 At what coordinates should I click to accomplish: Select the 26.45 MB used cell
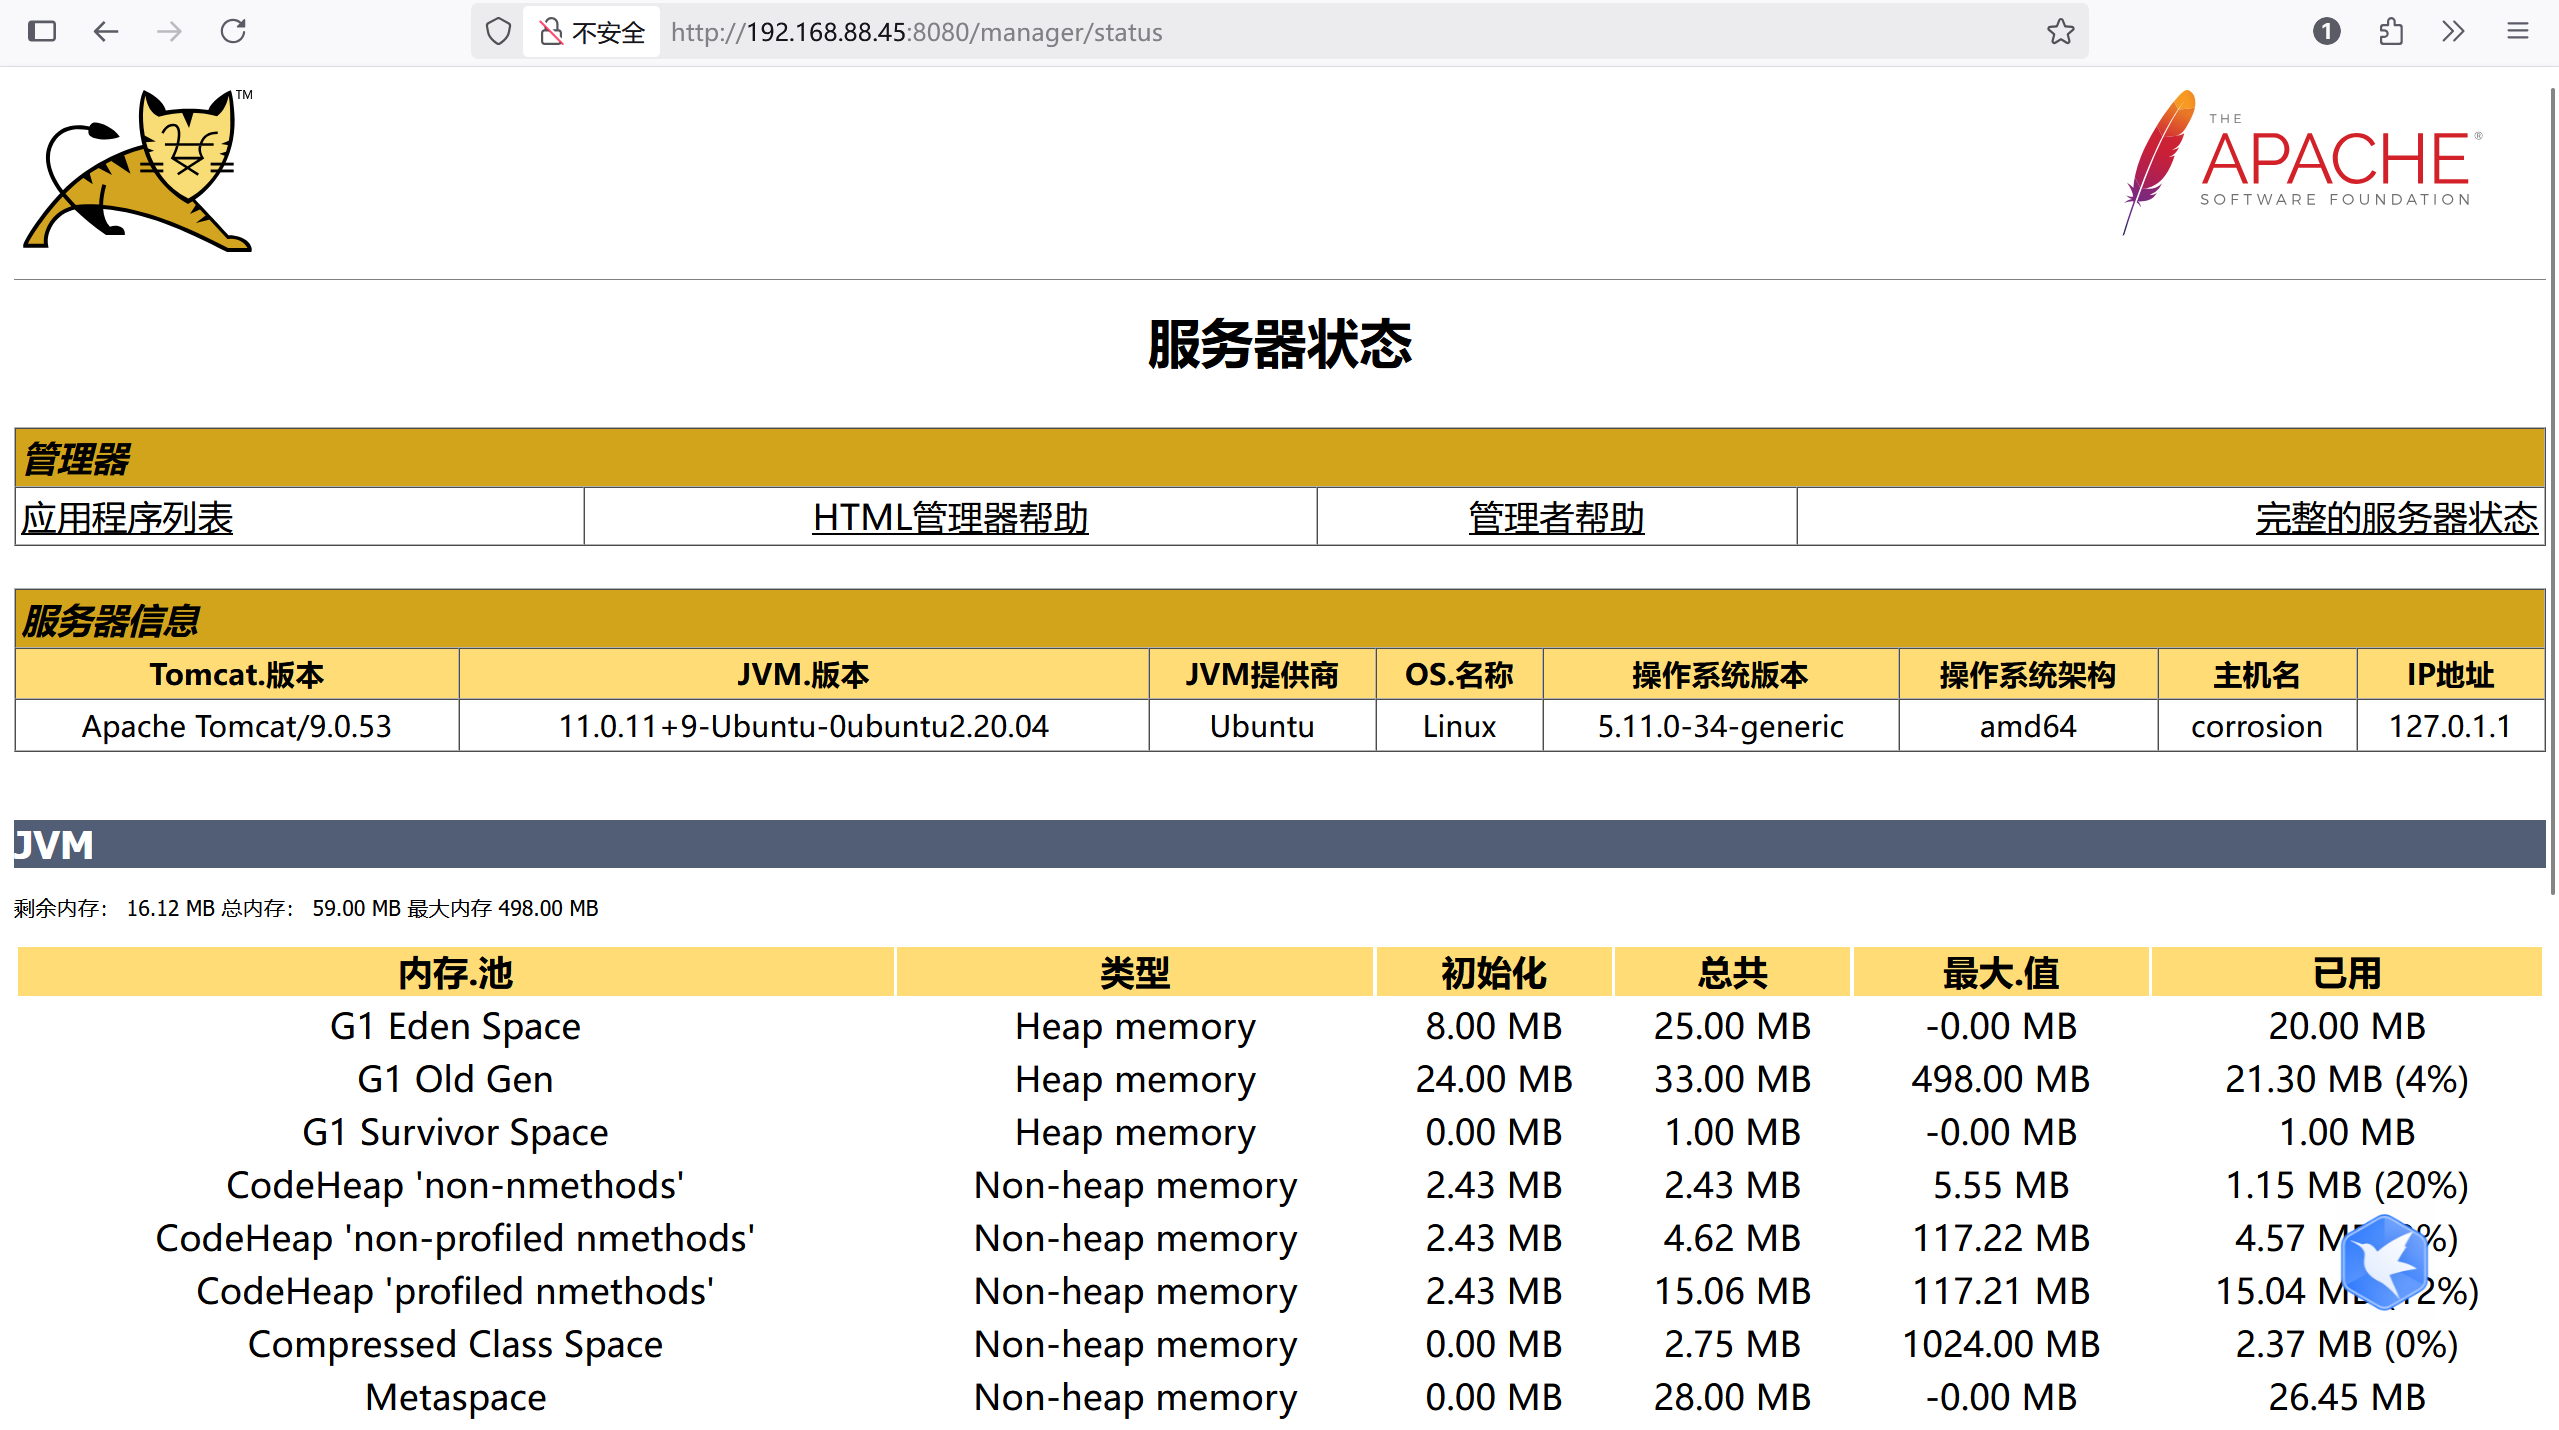tap(2347, 1397)
